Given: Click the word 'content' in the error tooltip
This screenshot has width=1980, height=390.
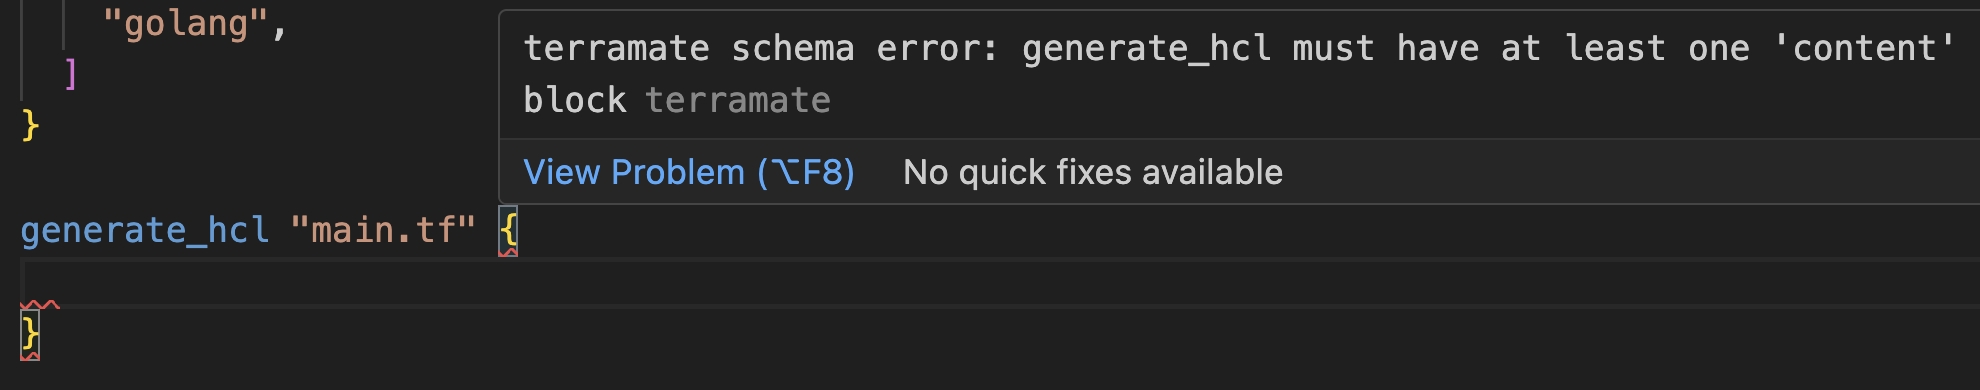Looking at the screenshot, I should (1863, 48).
